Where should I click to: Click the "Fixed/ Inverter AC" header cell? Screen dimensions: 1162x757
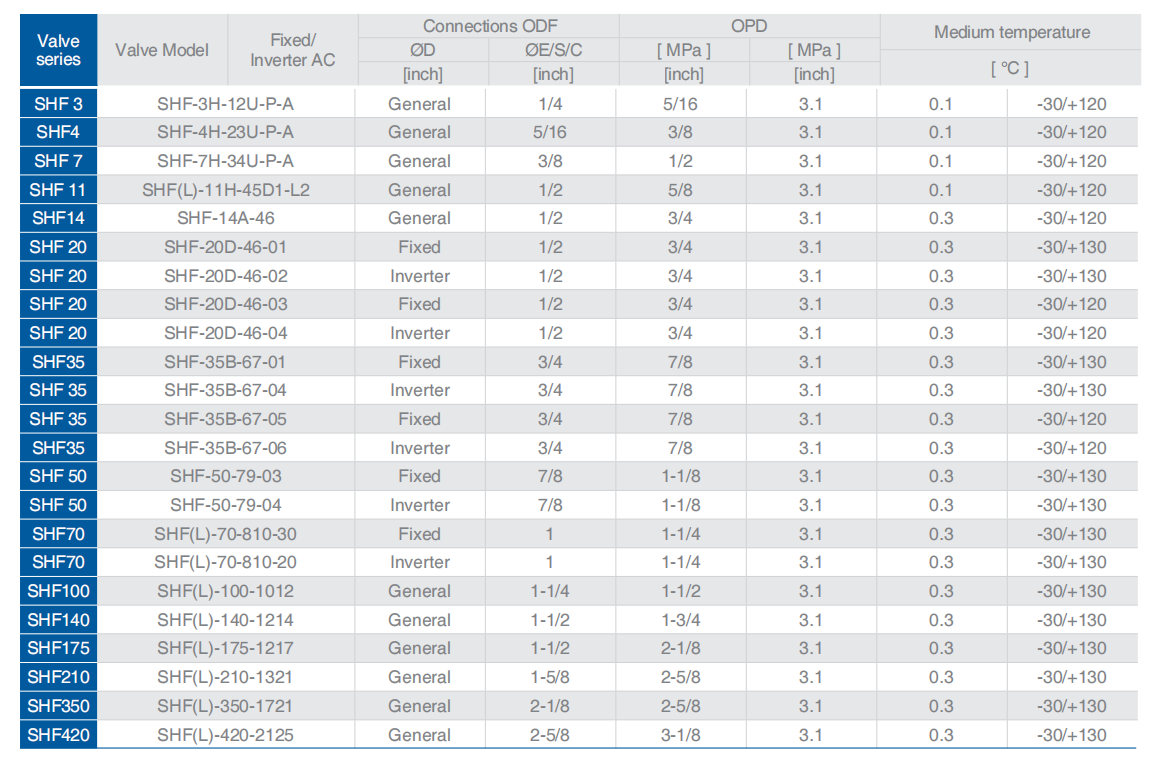point(292,50)
